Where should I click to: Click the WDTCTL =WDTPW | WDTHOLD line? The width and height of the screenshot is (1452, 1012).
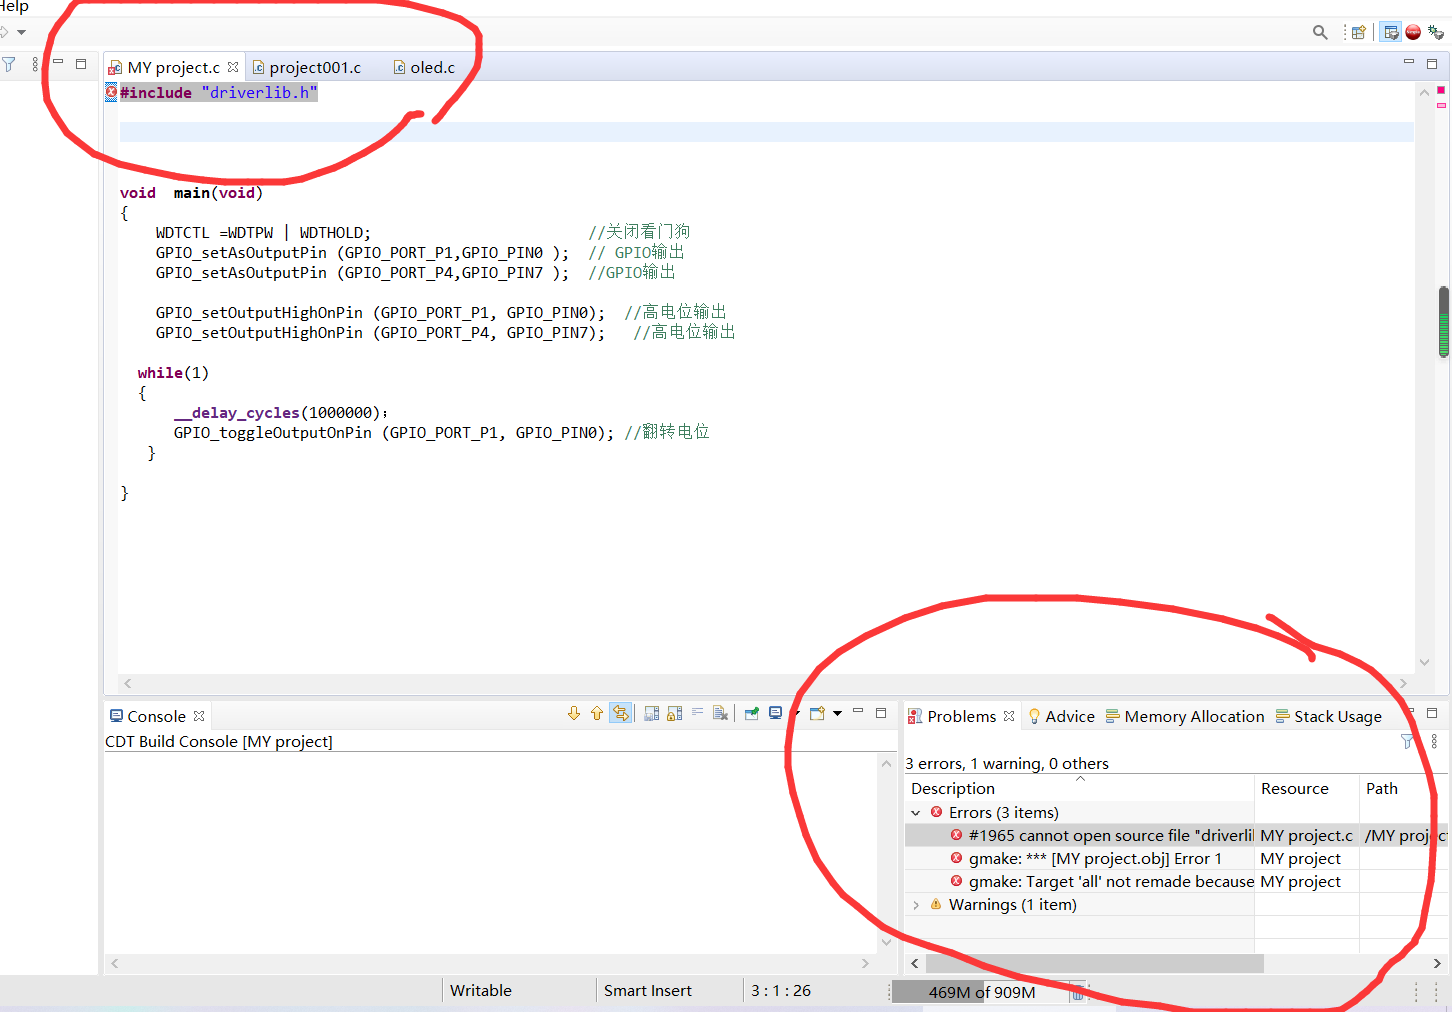tap(263, 233)
